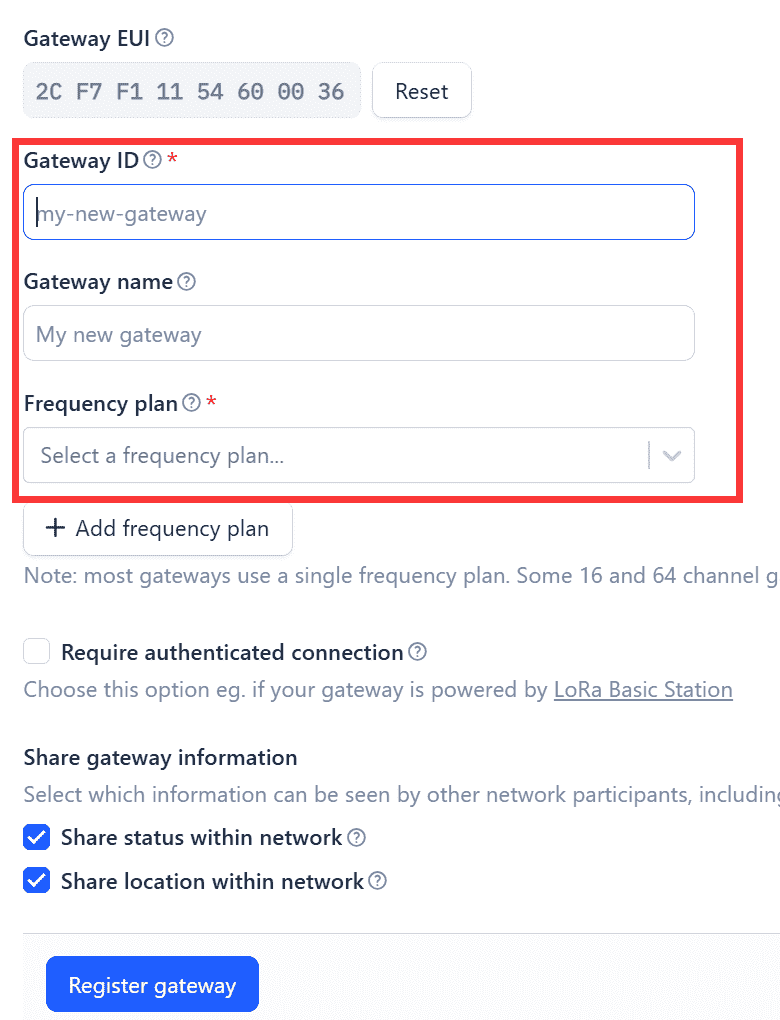Click the Gateway ID help icon
Viewport: 780px width, 1020px height.
[152, 159]
